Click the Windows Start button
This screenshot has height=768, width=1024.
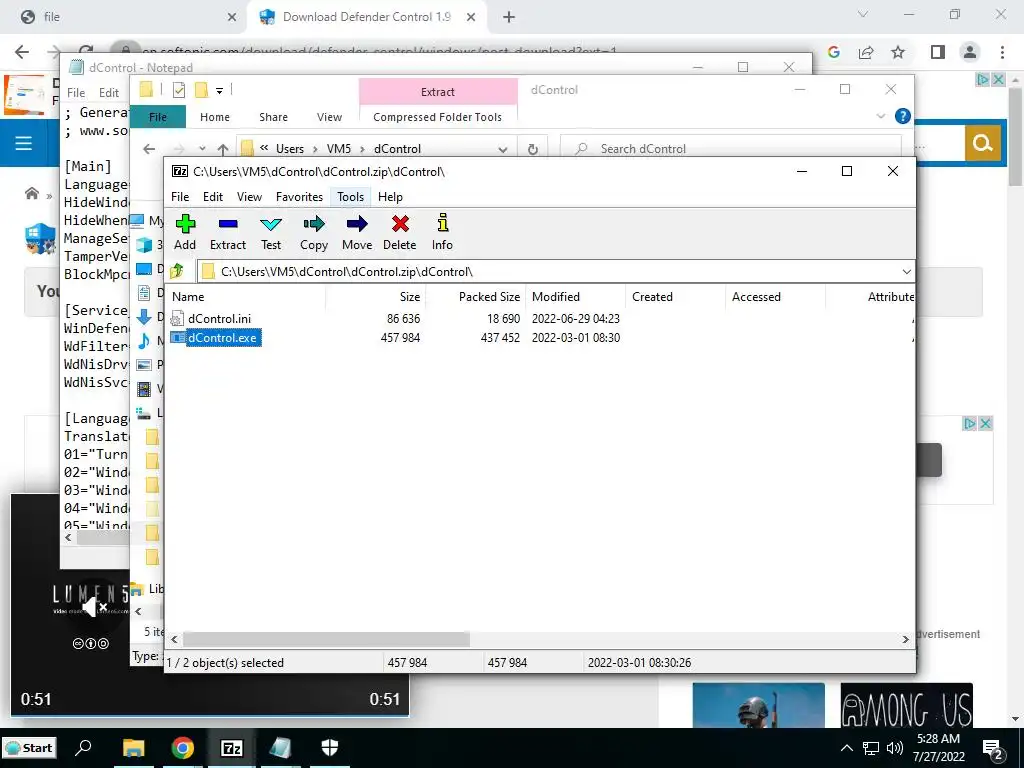point(29,748)
